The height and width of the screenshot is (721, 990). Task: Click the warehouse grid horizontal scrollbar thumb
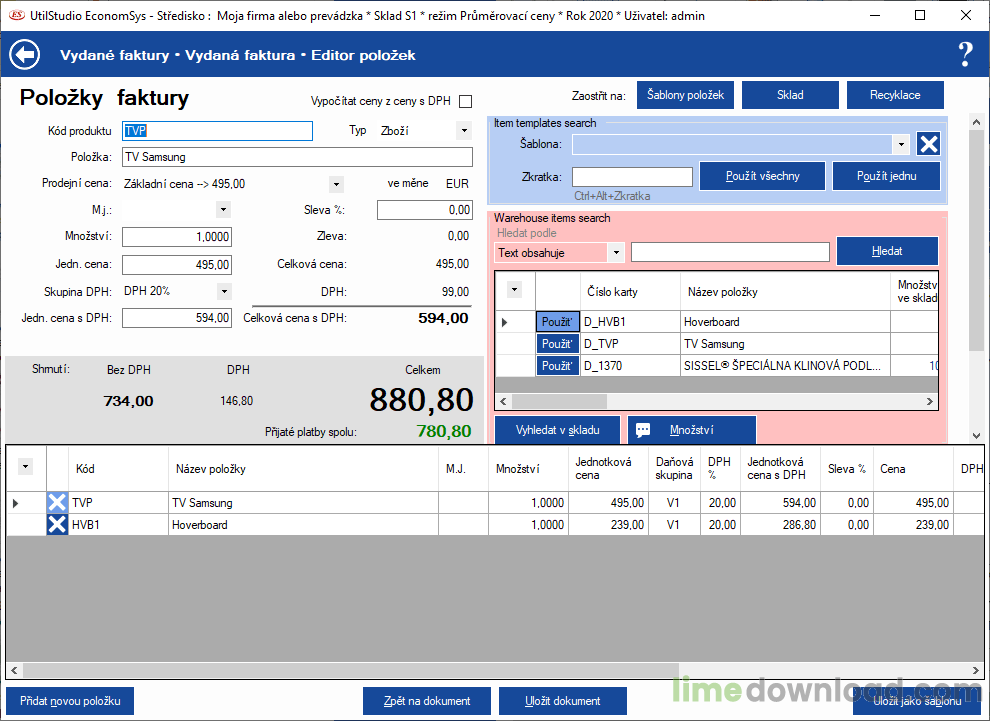tap(559, 401)
